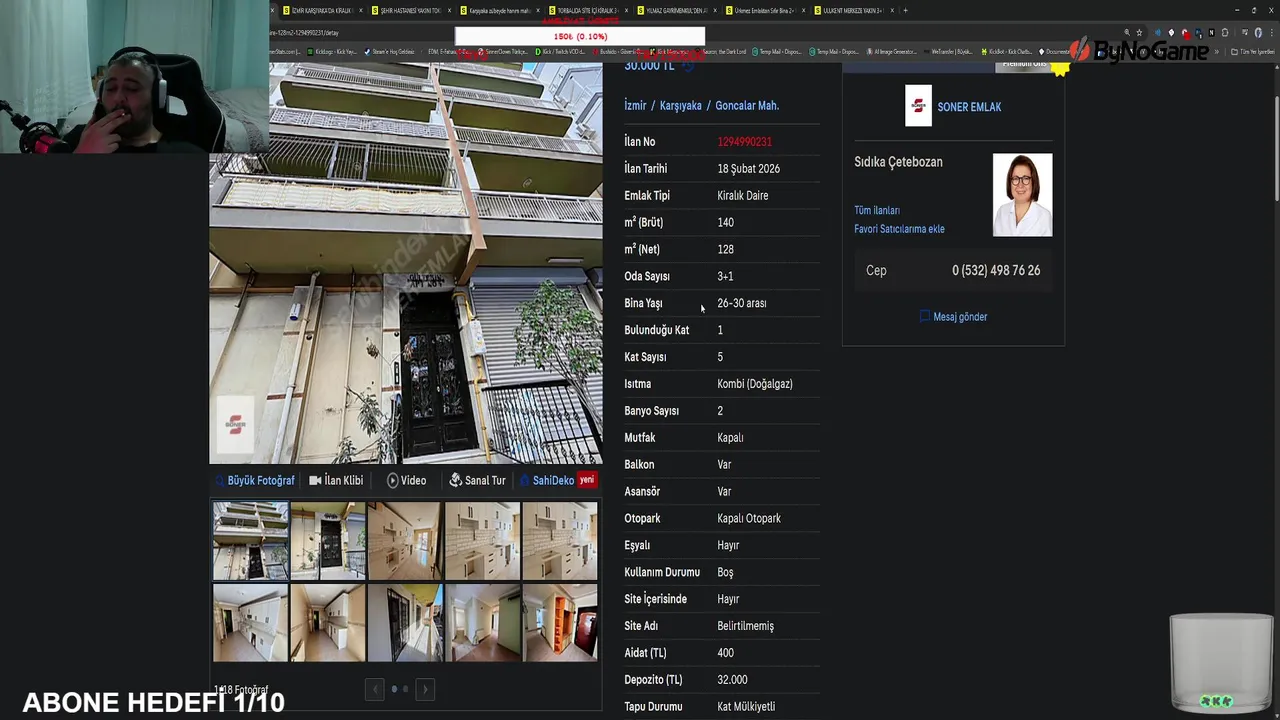Click the listing number 1294990231
The width and height of the screenshot is (1280, 720).
coord(744,142)
